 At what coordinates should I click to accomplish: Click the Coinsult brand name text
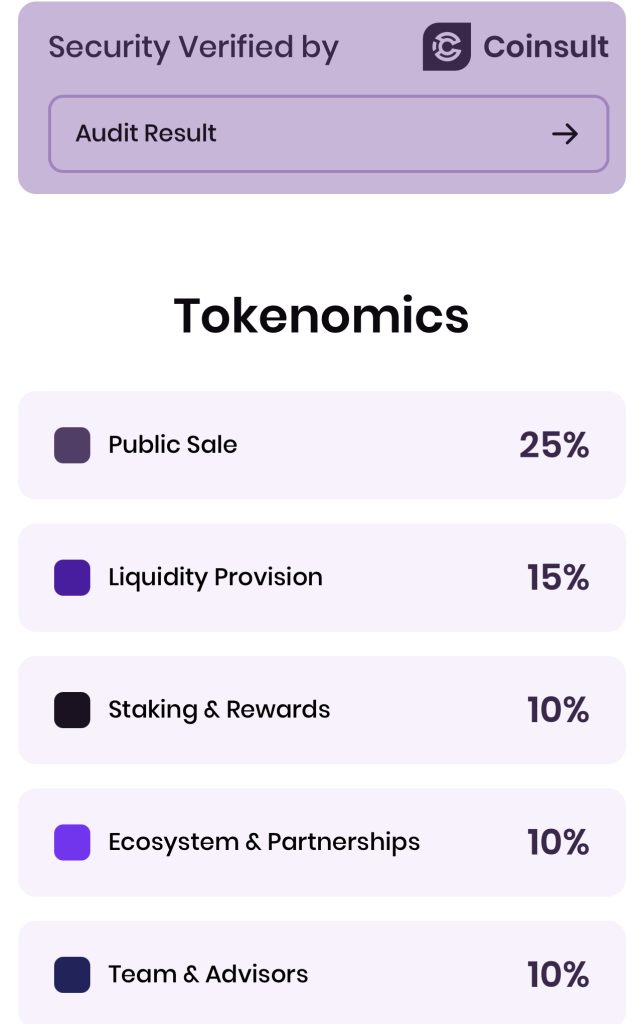(x=546, y=47)
